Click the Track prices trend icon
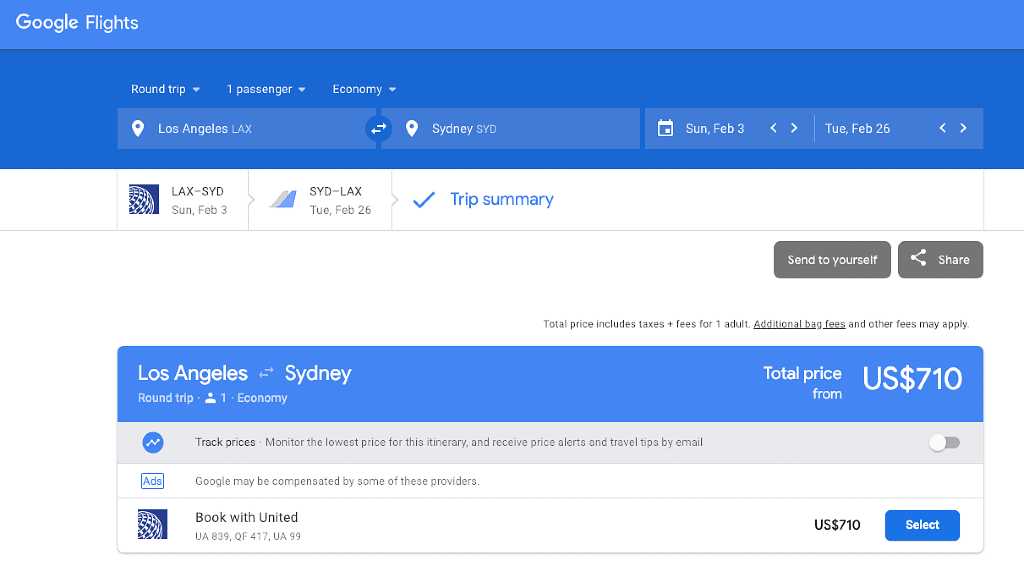Viewport: 1024px width, 561px height. coord(153,443)
